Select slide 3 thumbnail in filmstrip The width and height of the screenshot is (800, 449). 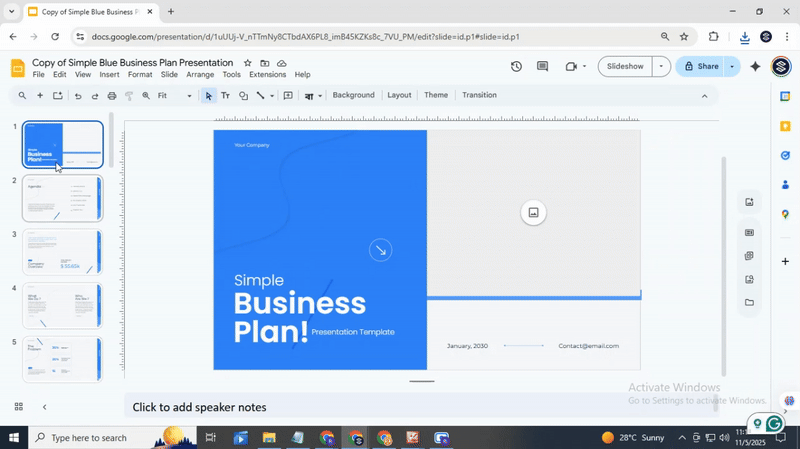click(x=62, y=252)
